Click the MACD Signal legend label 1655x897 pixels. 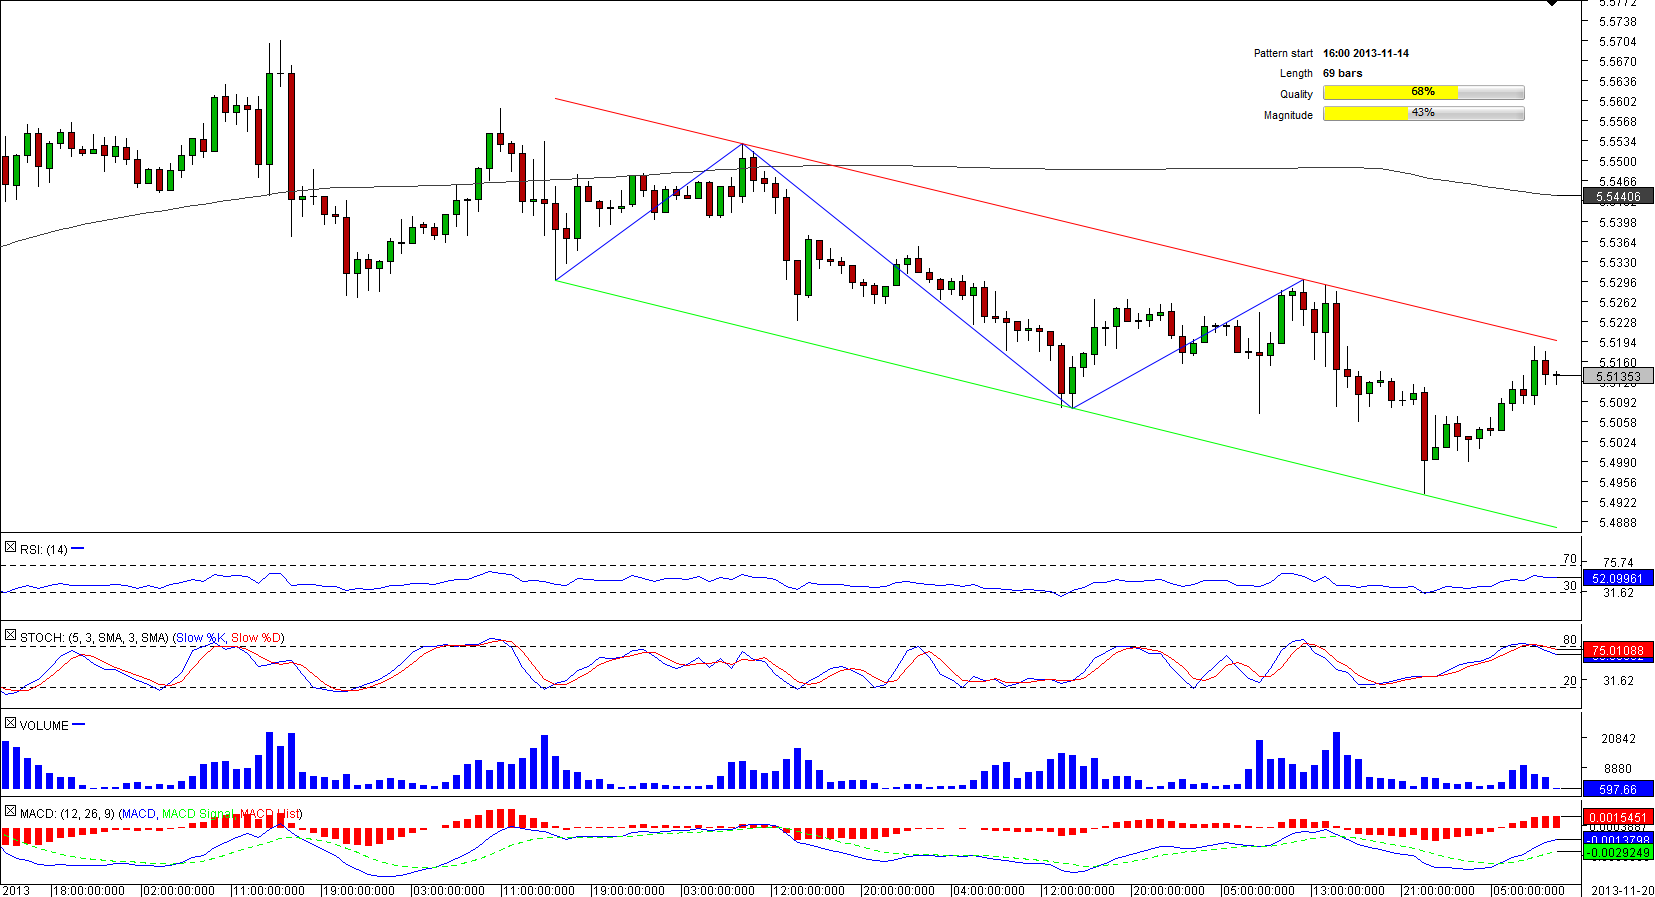pyautogui.click(x=197, y=813)
